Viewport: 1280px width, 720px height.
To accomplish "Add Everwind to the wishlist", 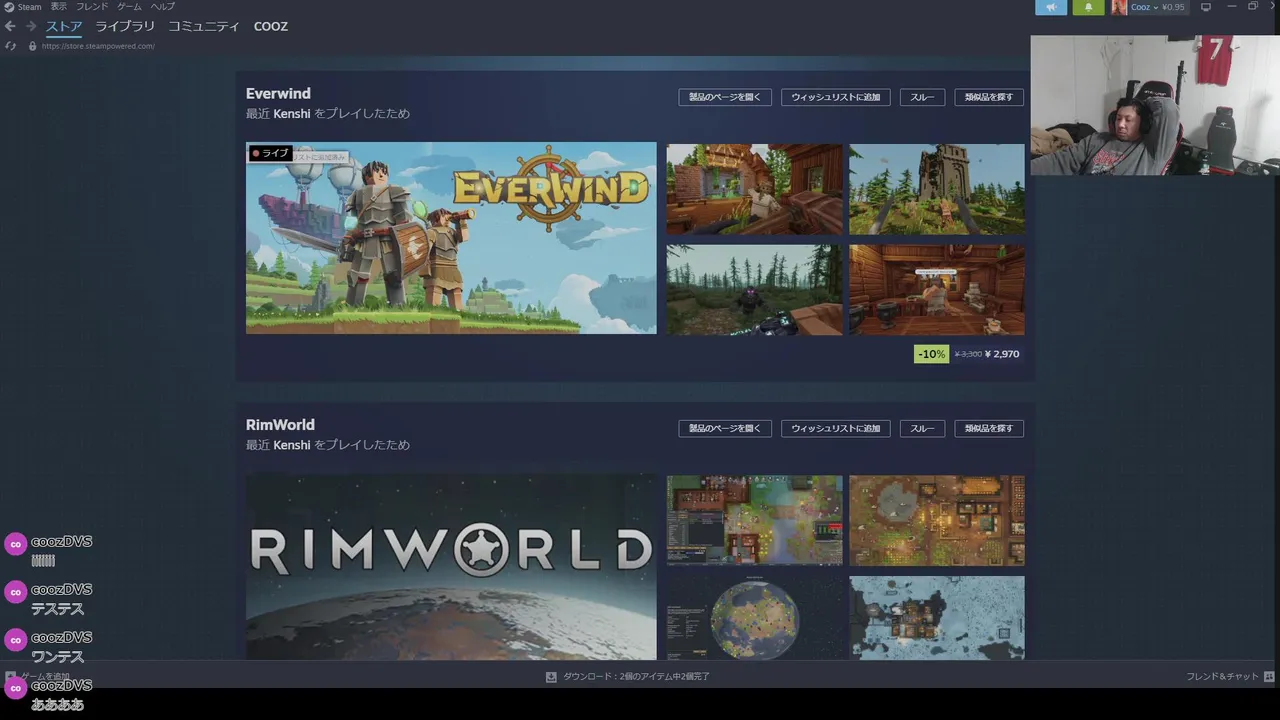I will 835,97.
